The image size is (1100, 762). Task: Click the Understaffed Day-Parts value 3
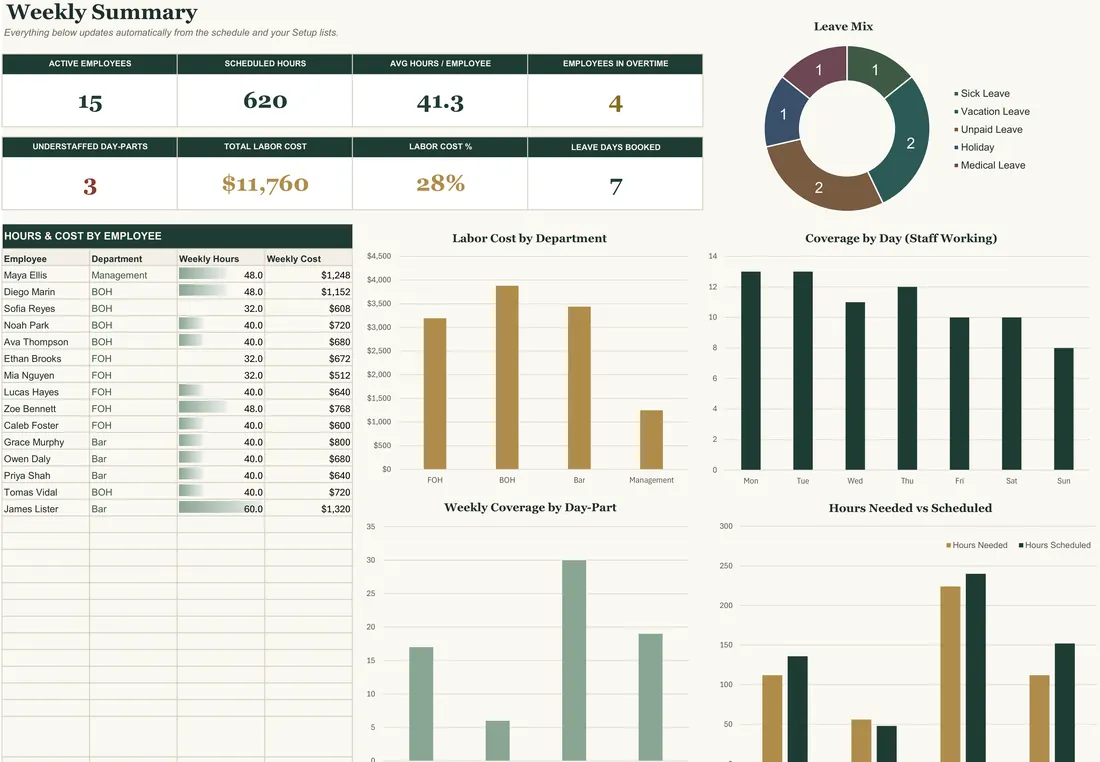pos(90,186)
